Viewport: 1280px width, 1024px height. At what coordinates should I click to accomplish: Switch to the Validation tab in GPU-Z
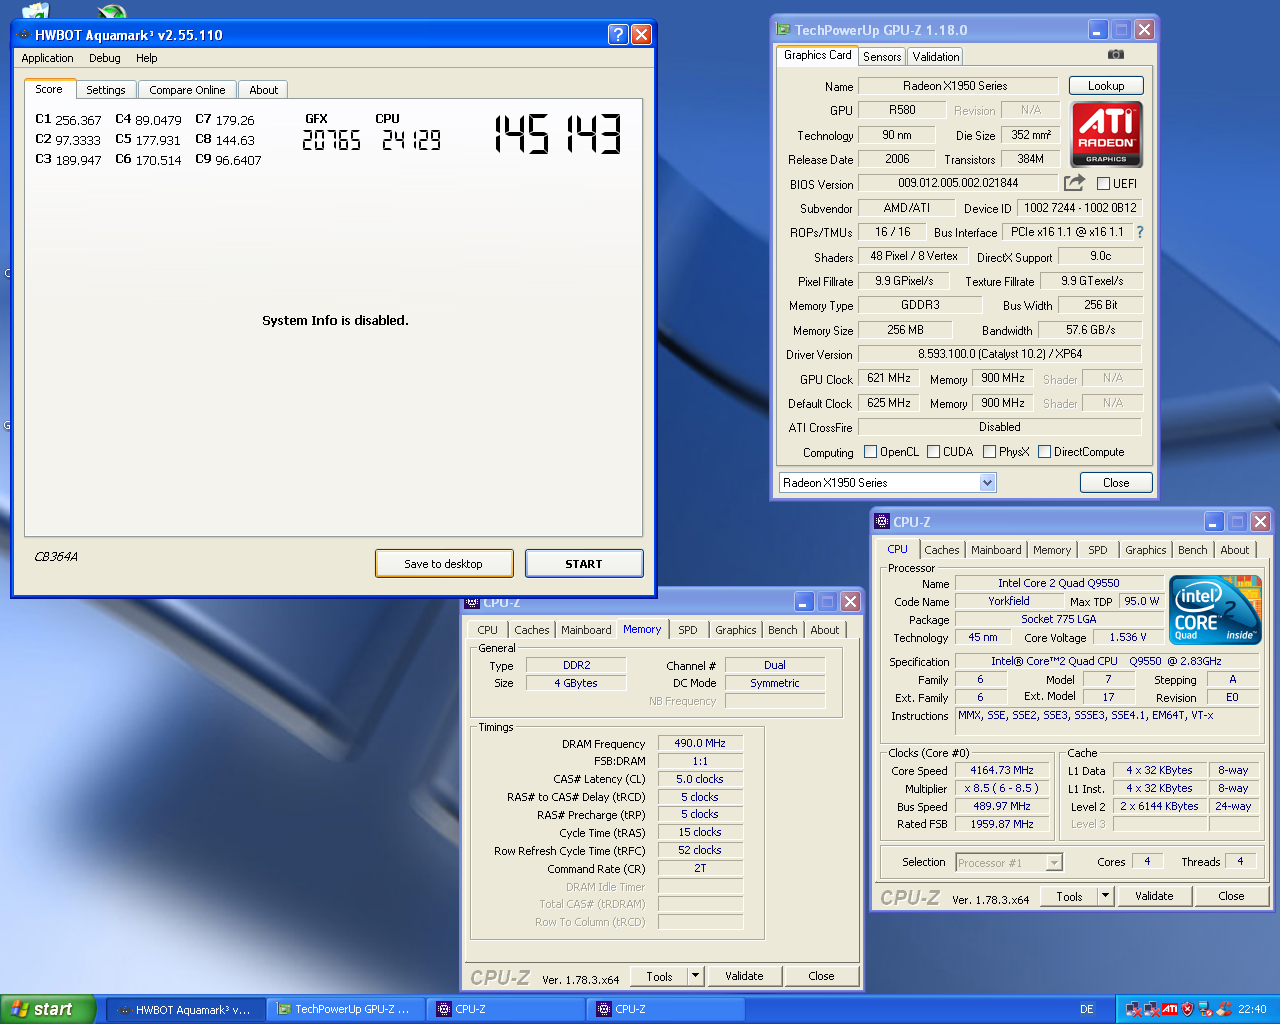[936, 57]
